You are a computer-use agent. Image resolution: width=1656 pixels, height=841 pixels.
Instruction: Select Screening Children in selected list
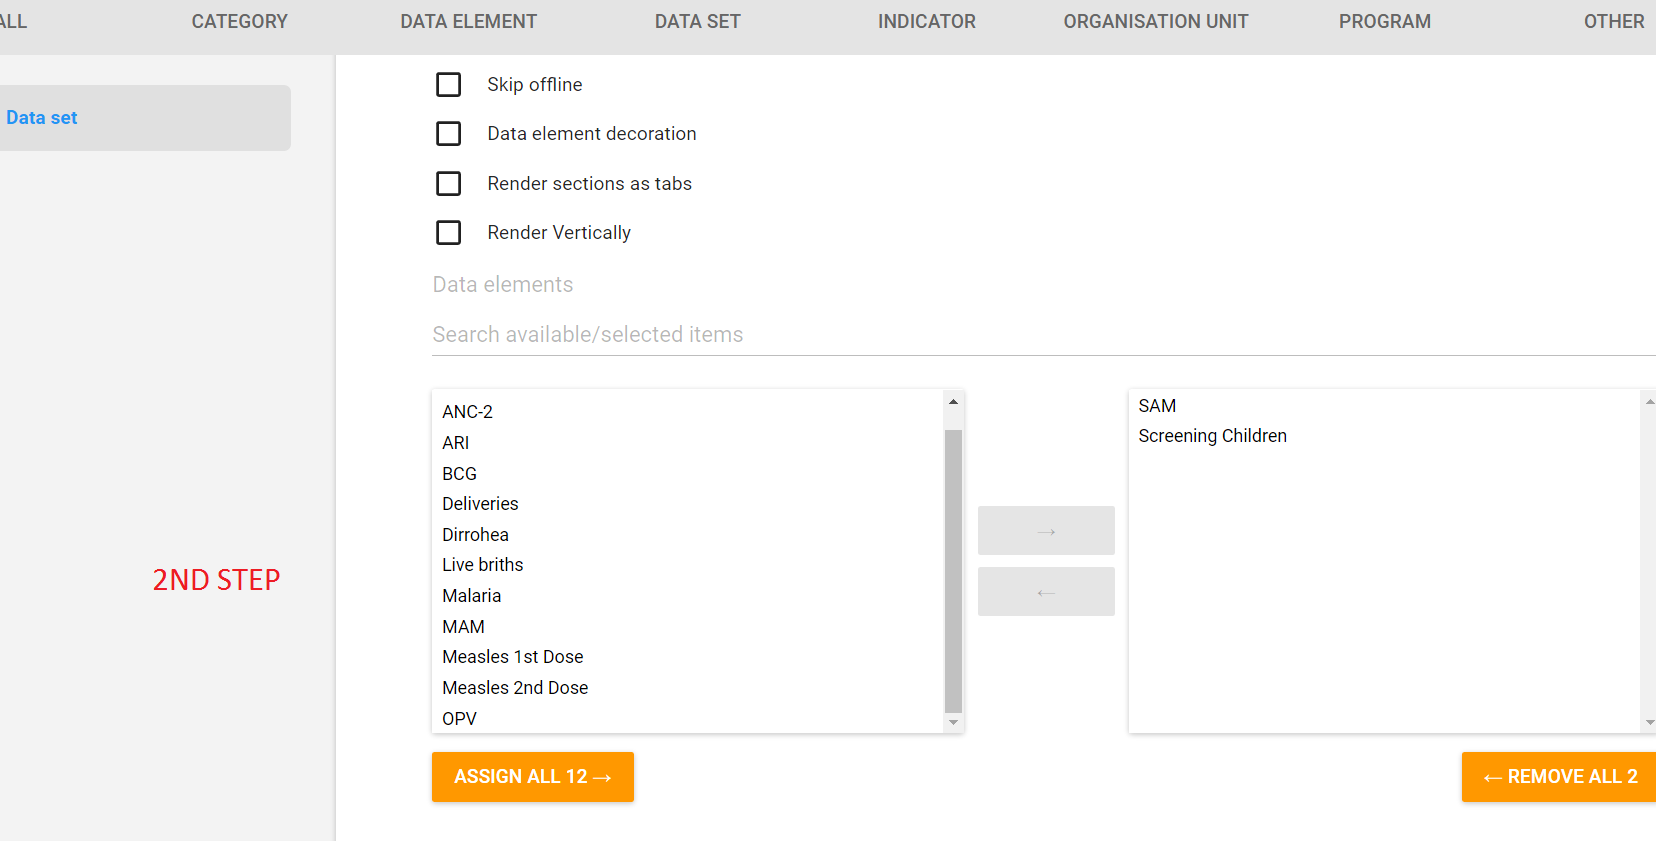tap(1212, 436)
